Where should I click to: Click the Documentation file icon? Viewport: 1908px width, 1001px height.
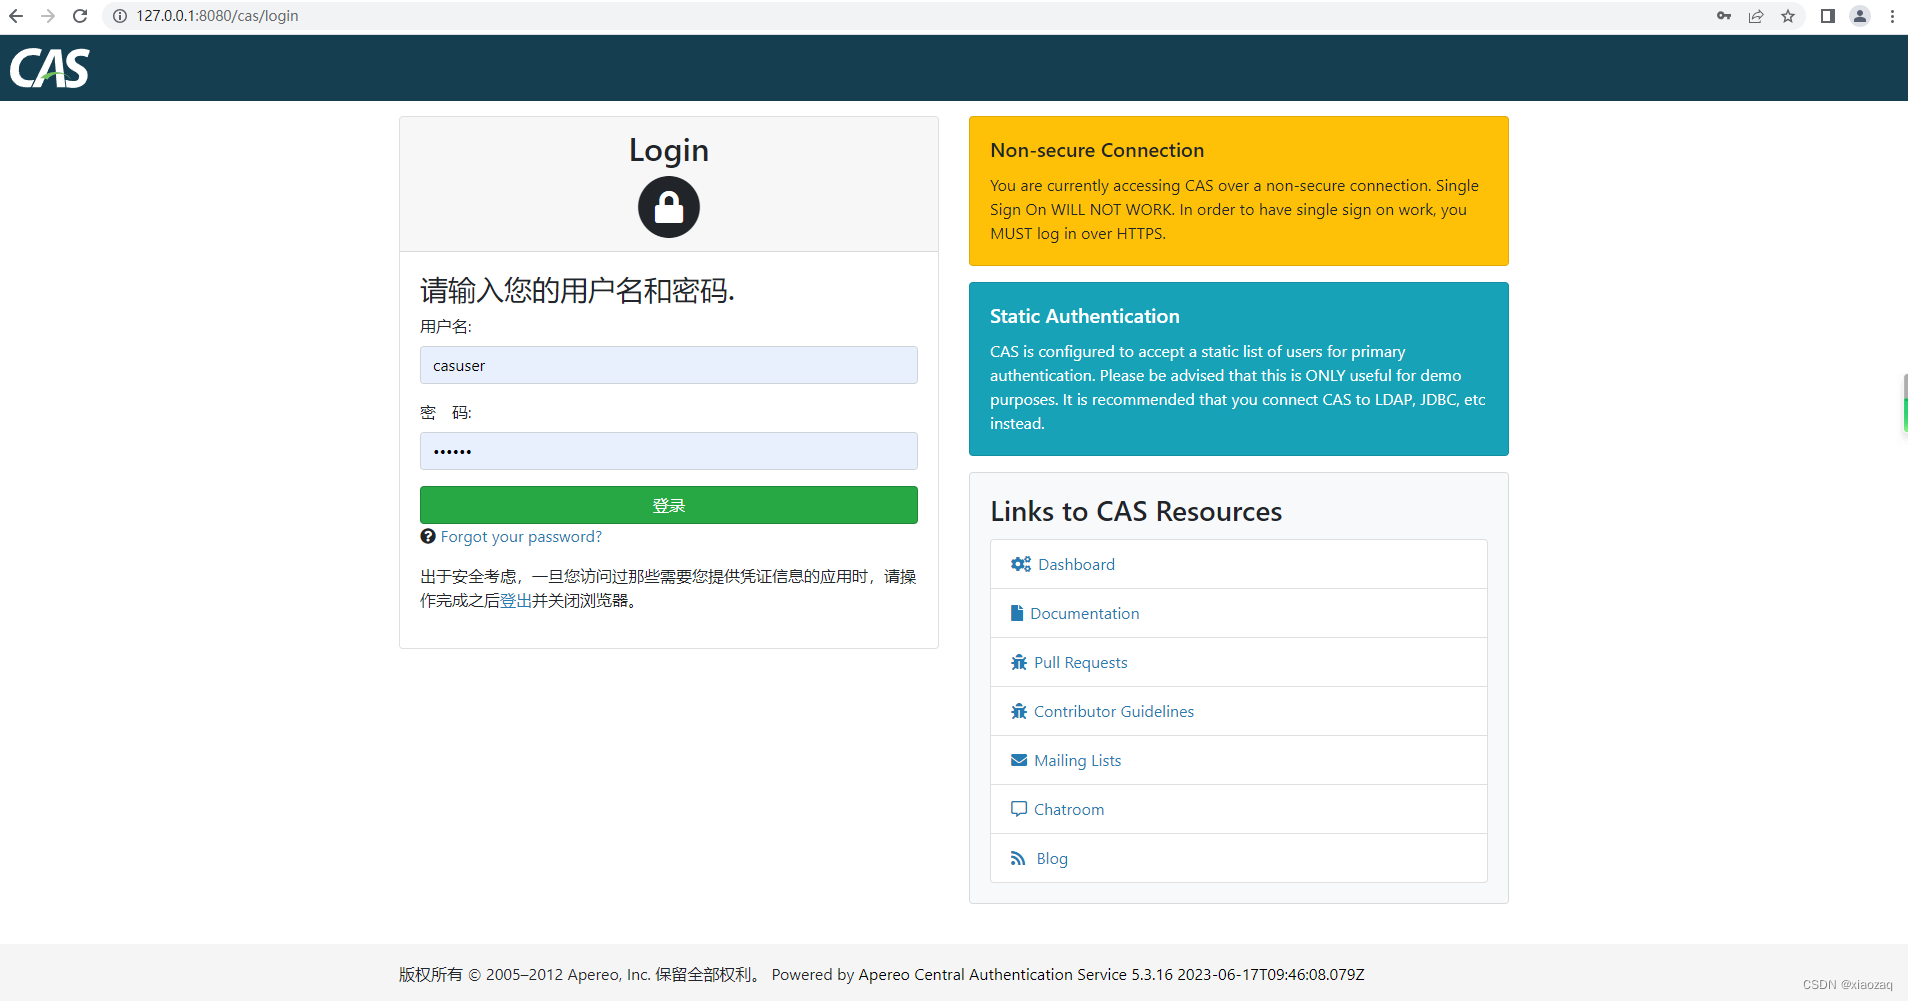click(x=1017, y=612)
